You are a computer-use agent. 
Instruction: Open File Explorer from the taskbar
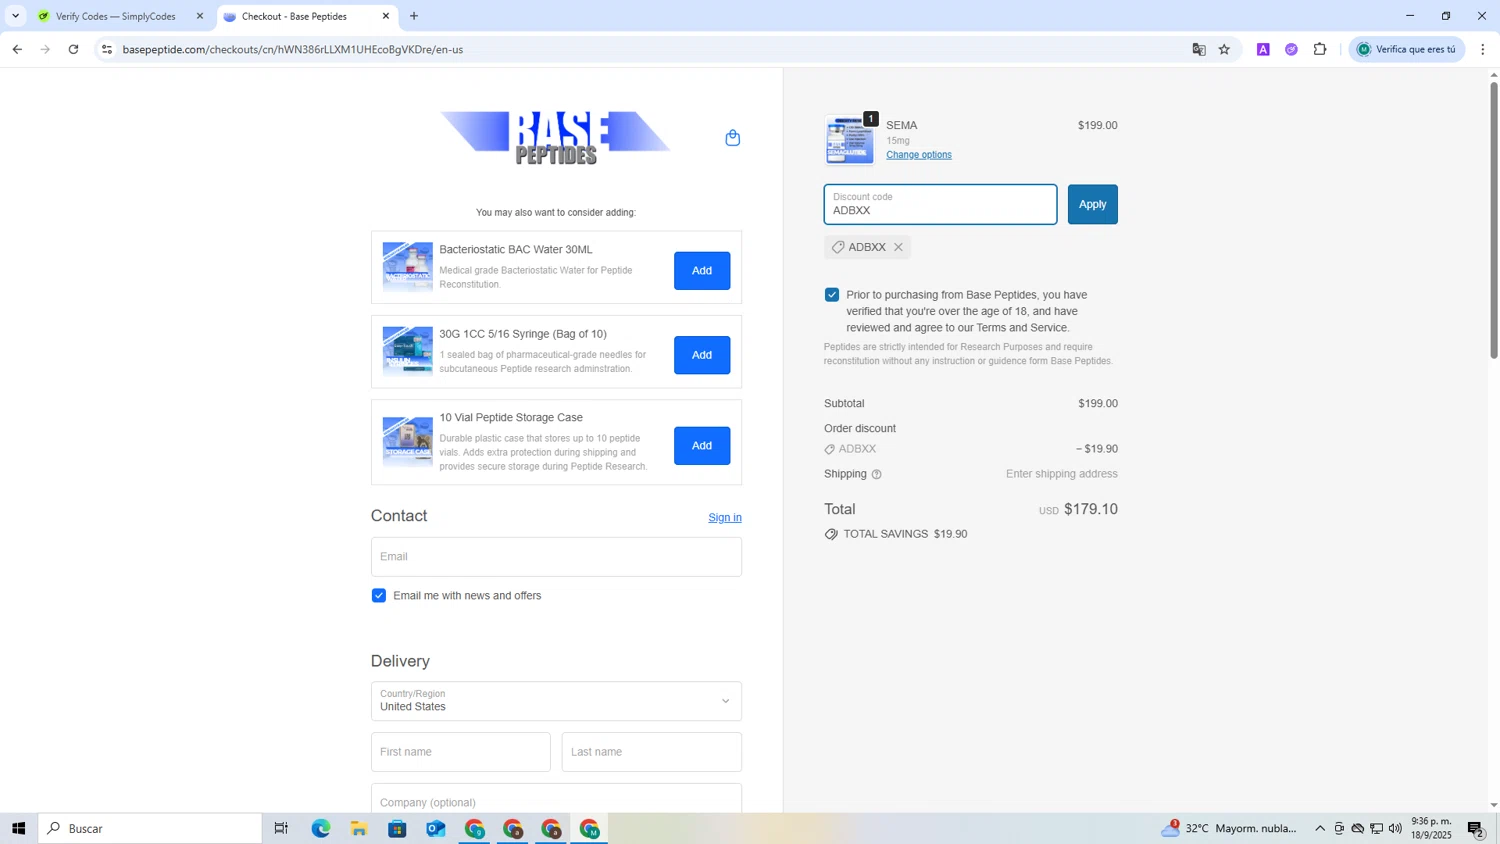pyautogui.click(x=359, y=828)
